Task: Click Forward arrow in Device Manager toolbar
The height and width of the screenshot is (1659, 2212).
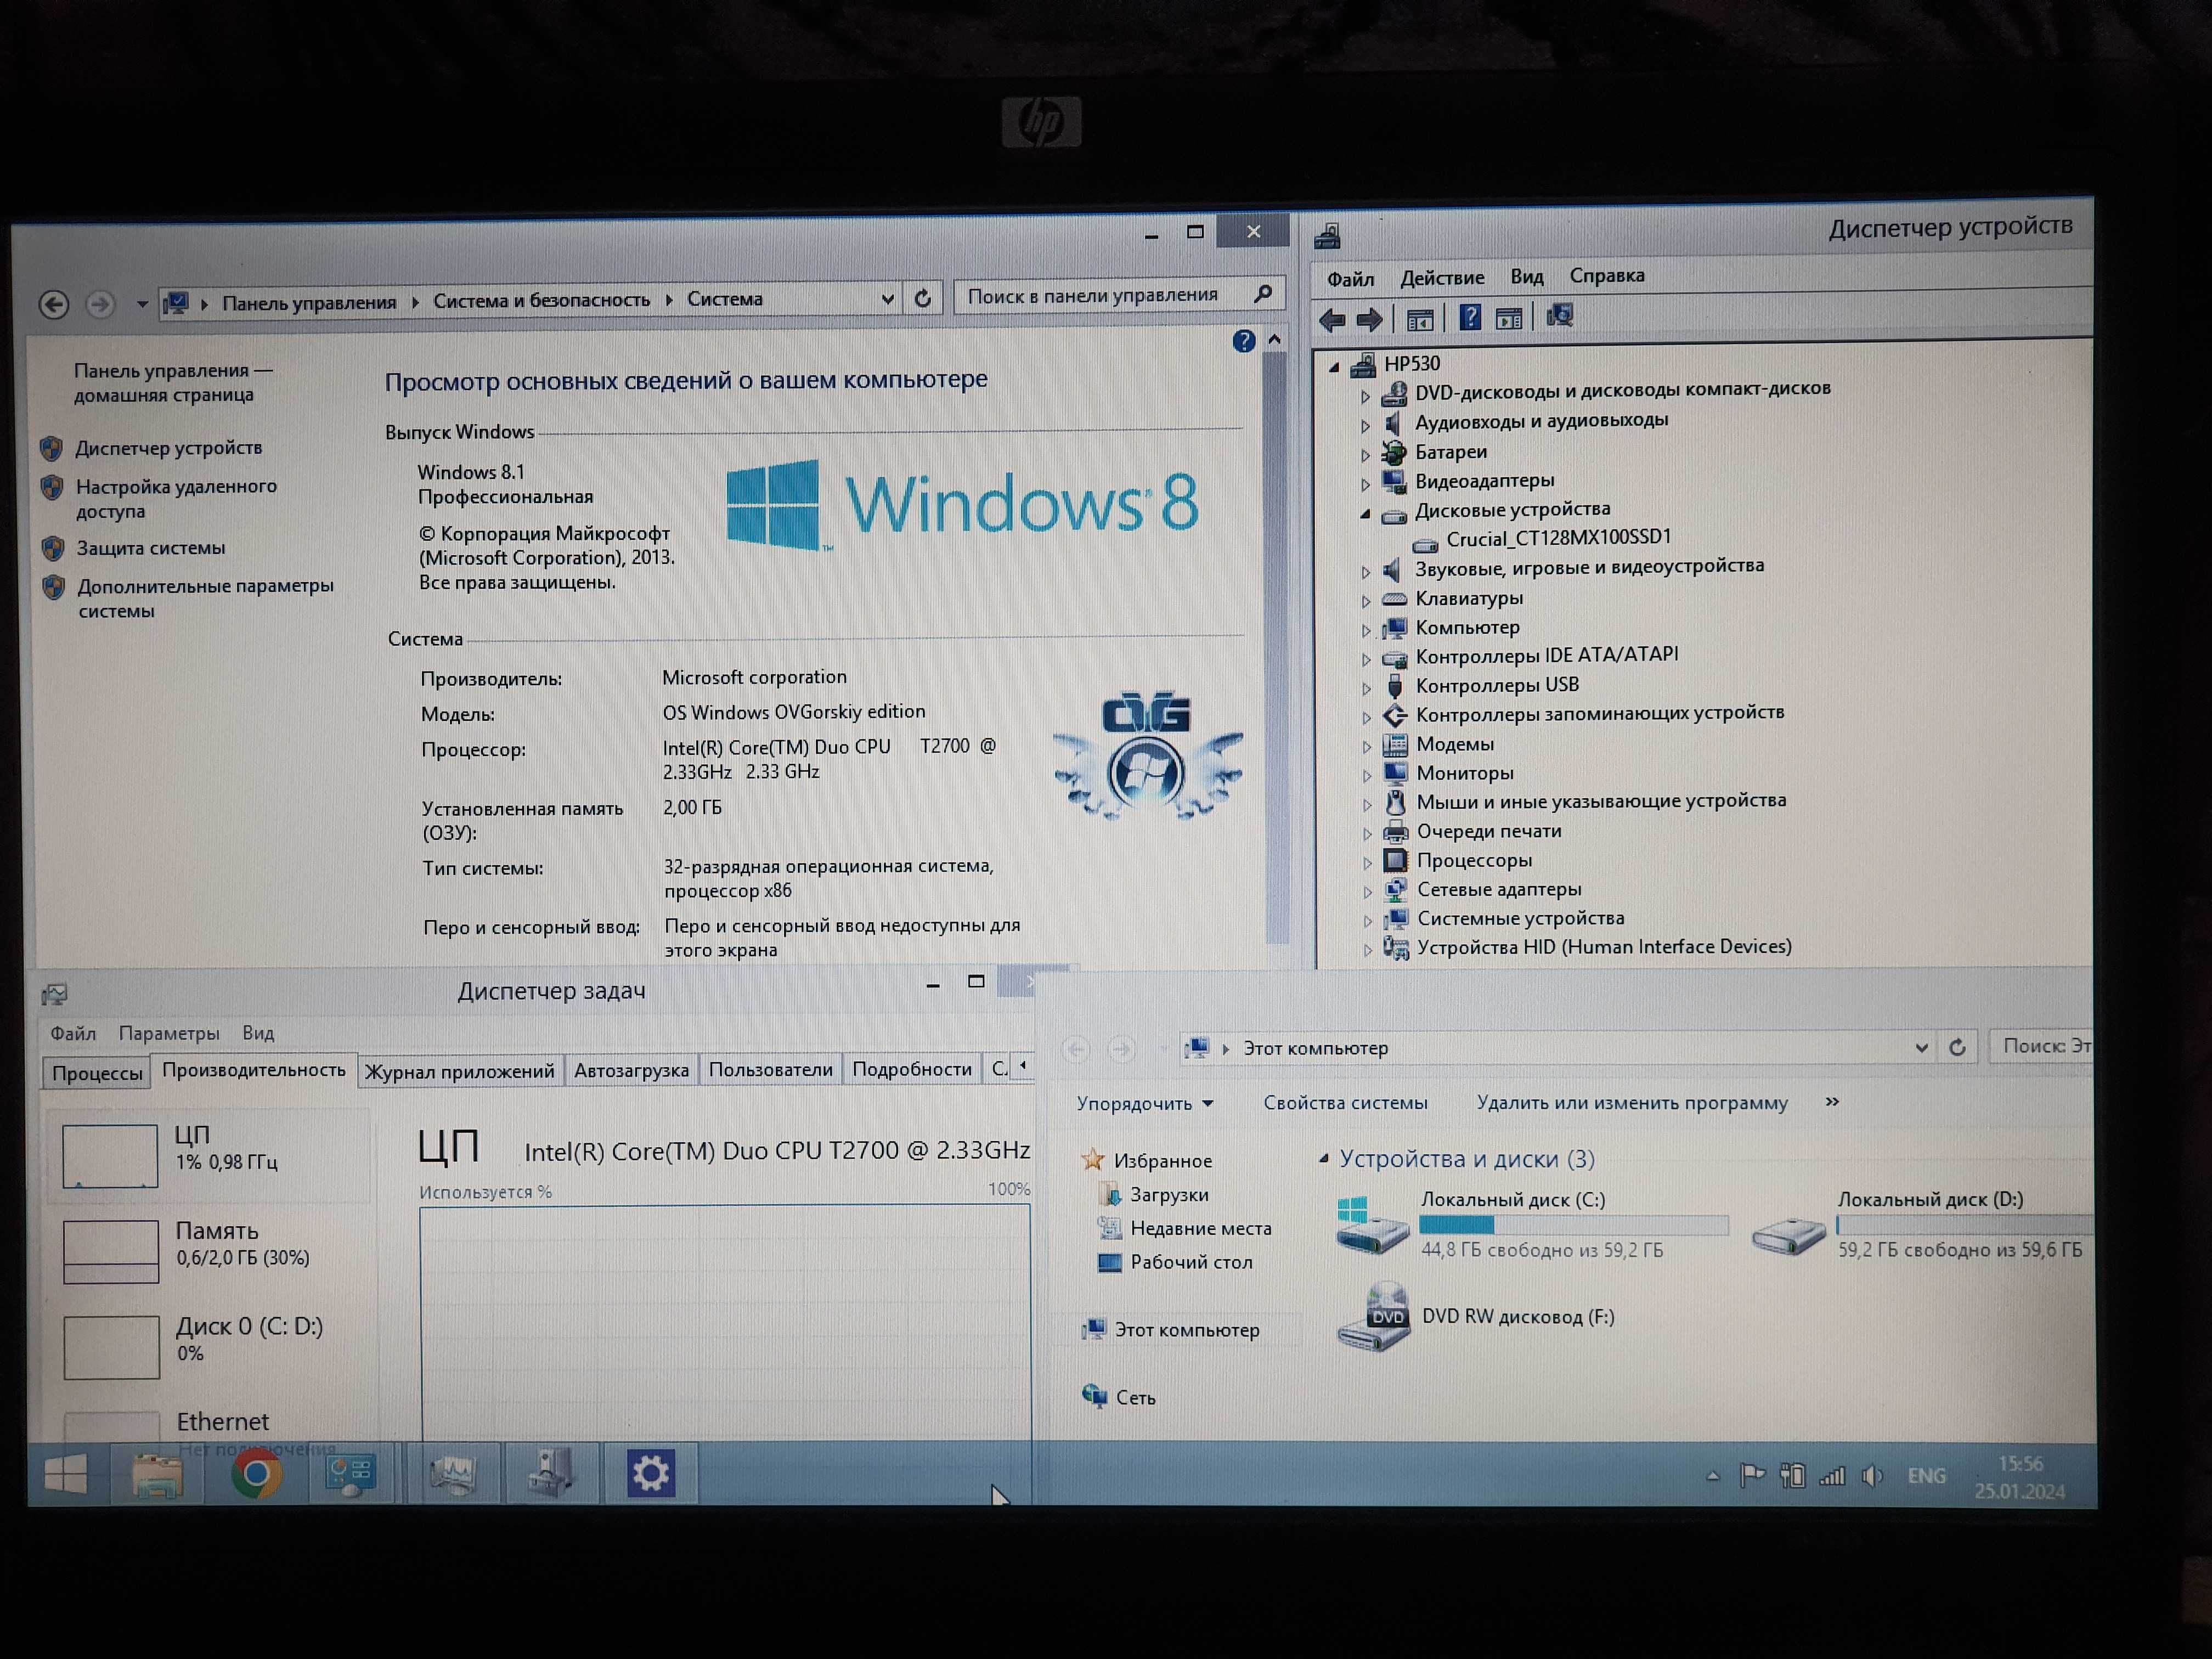Action: 1369,320
